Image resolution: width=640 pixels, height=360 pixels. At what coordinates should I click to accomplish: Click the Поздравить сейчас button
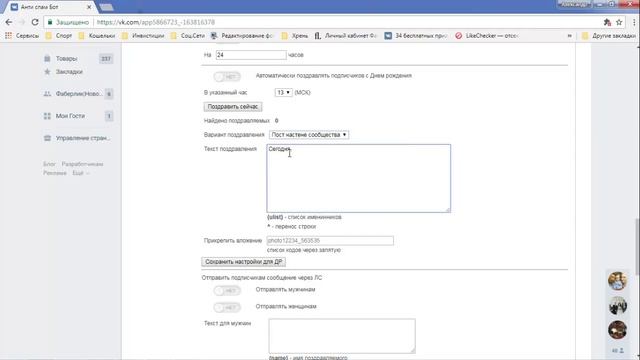click(x=233, y=107)
